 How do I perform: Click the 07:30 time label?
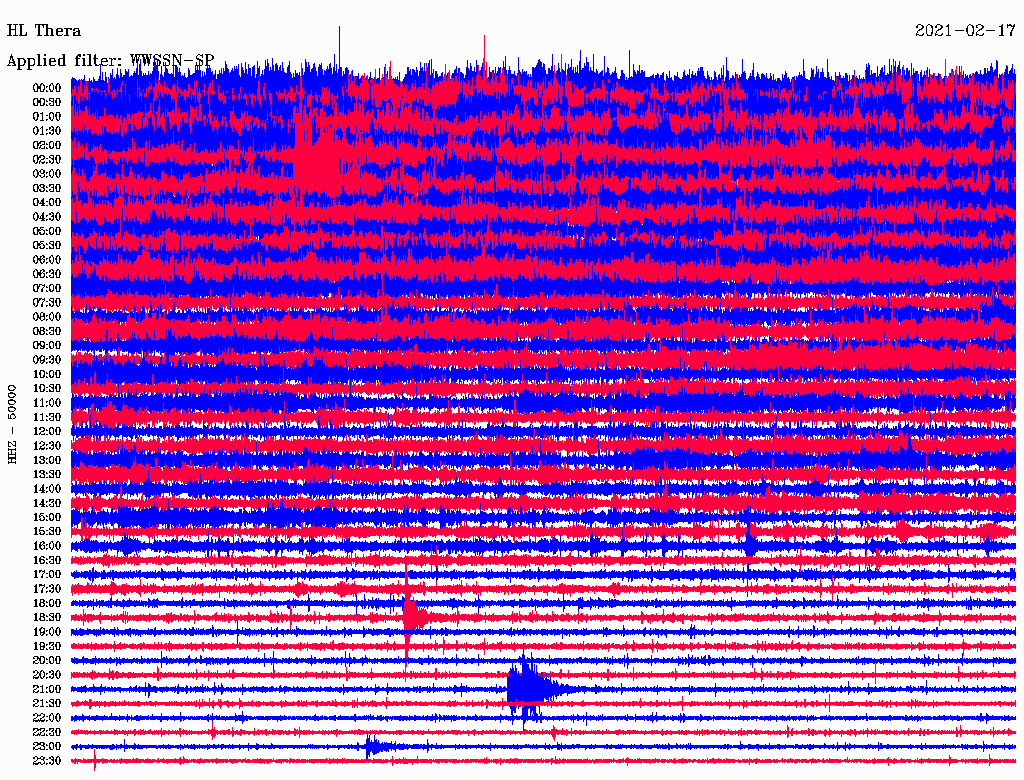(47, 302)
